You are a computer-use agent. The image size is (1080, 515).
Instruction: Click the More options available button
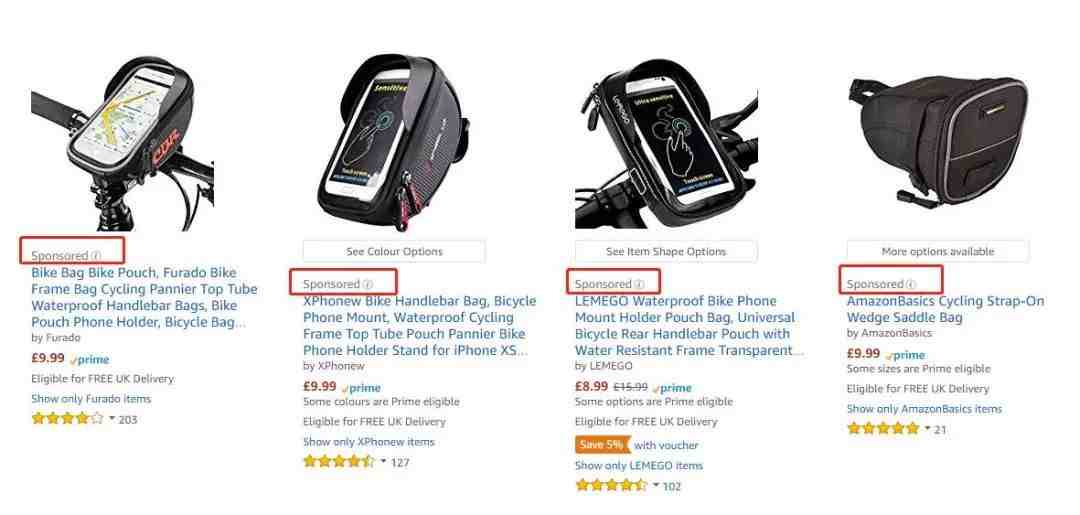(x=938, y=251)
